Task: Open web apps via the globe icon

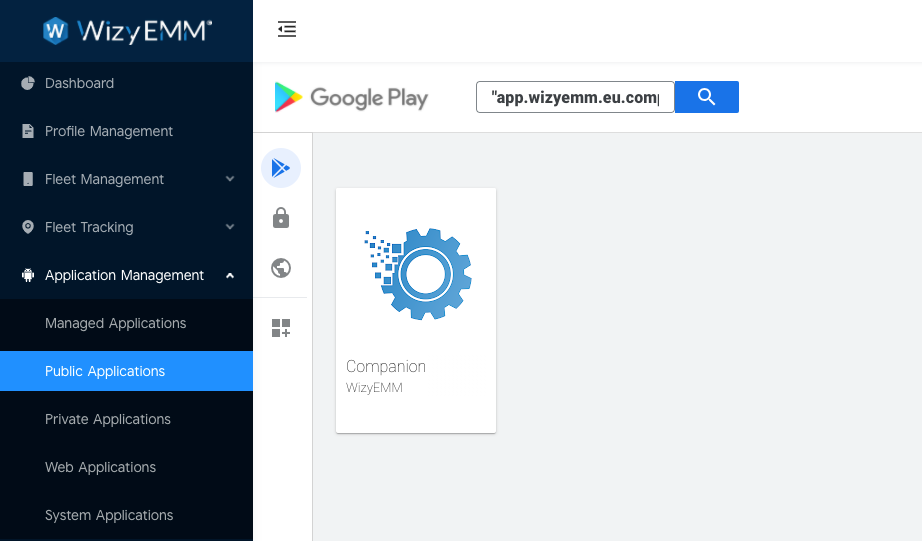Action: point(281,268)
